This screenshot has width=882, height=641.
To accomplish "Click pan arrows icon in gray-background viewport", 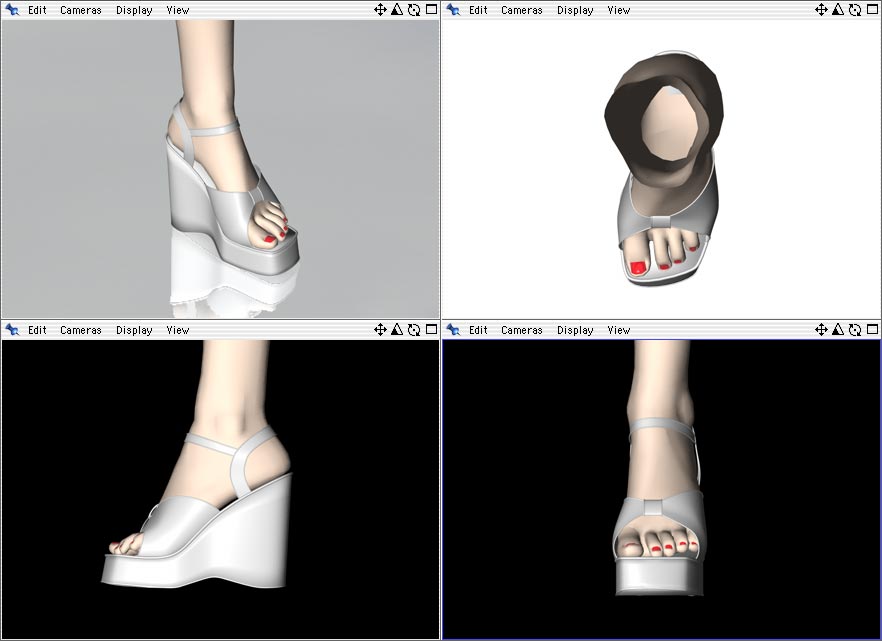I will pyautogui.click(x=380, y=10).
